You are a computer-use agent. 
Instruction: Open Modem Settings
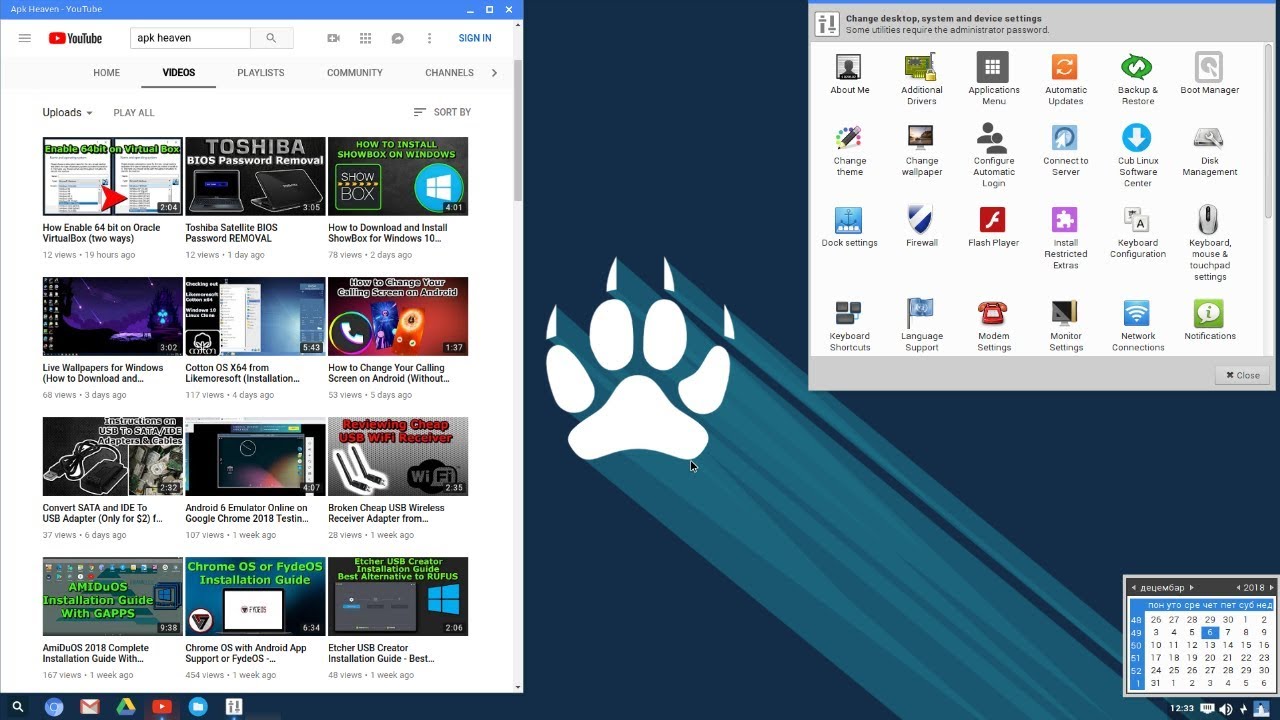pos(993,325)
